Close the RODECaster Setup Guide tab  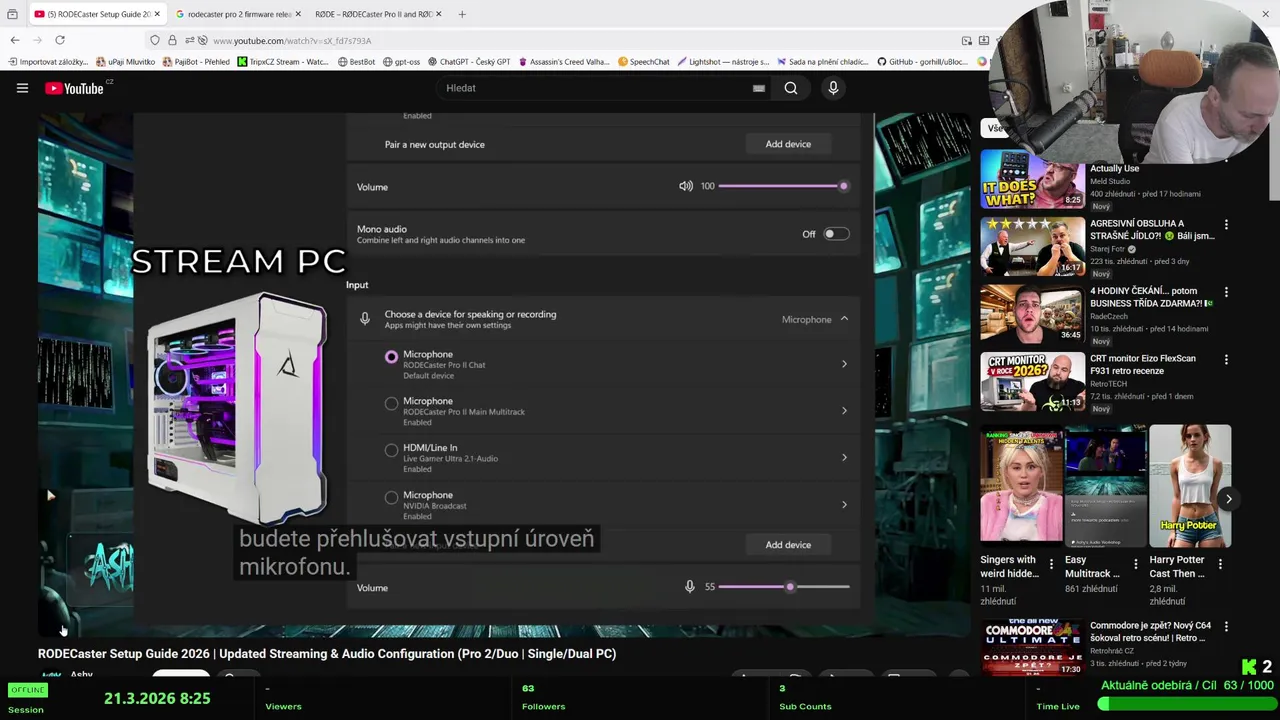[x=157, y=14]
